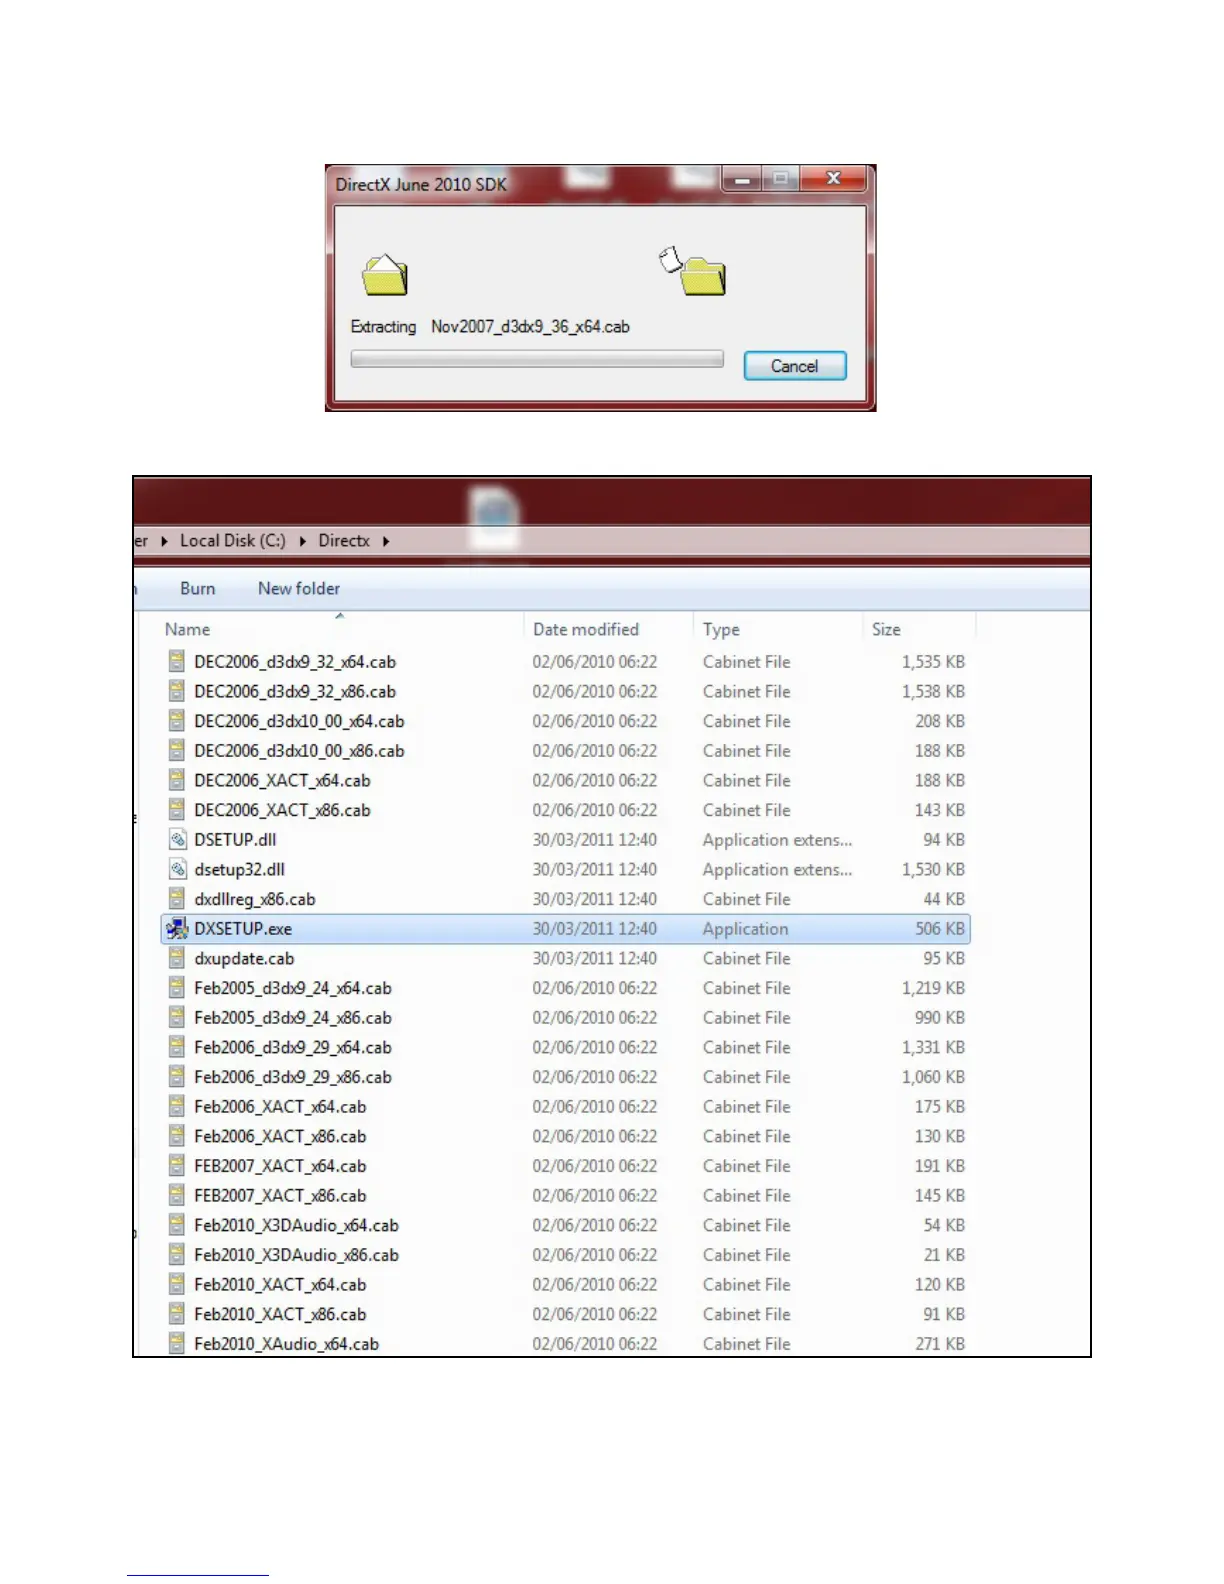Click the DSETUP.dll file icon
This screenshot has height=1584, width=1224.
[177, 839]
